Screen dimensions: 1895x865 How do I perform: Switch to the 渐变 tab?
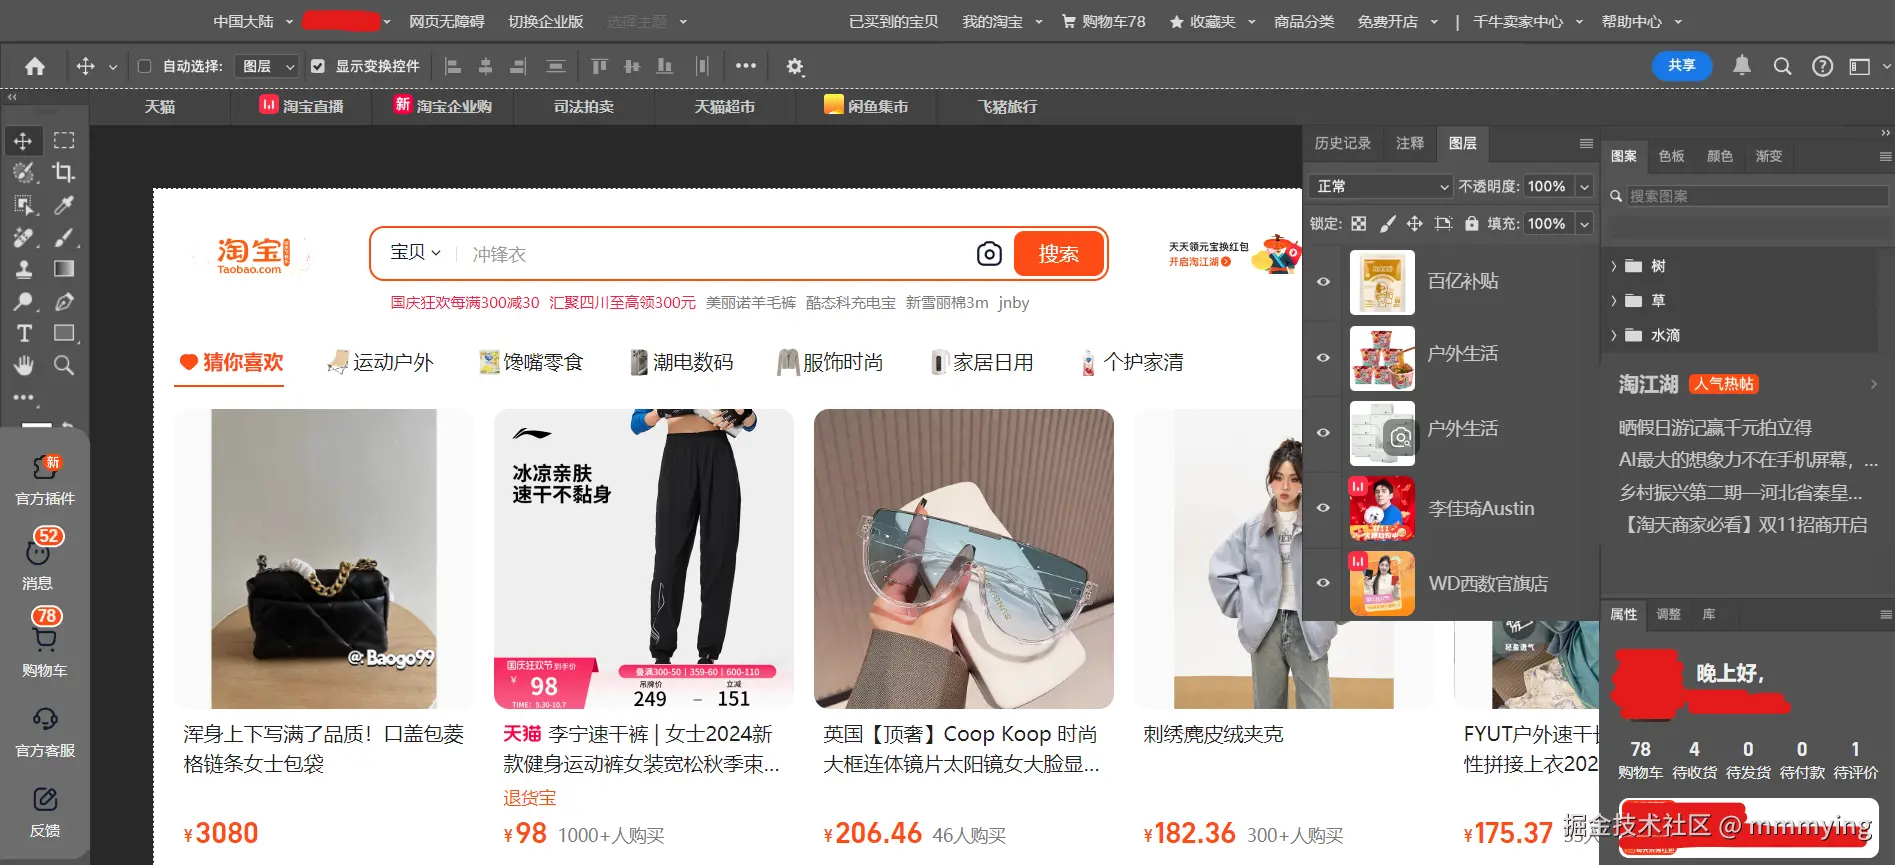[x=1769, y=156]
